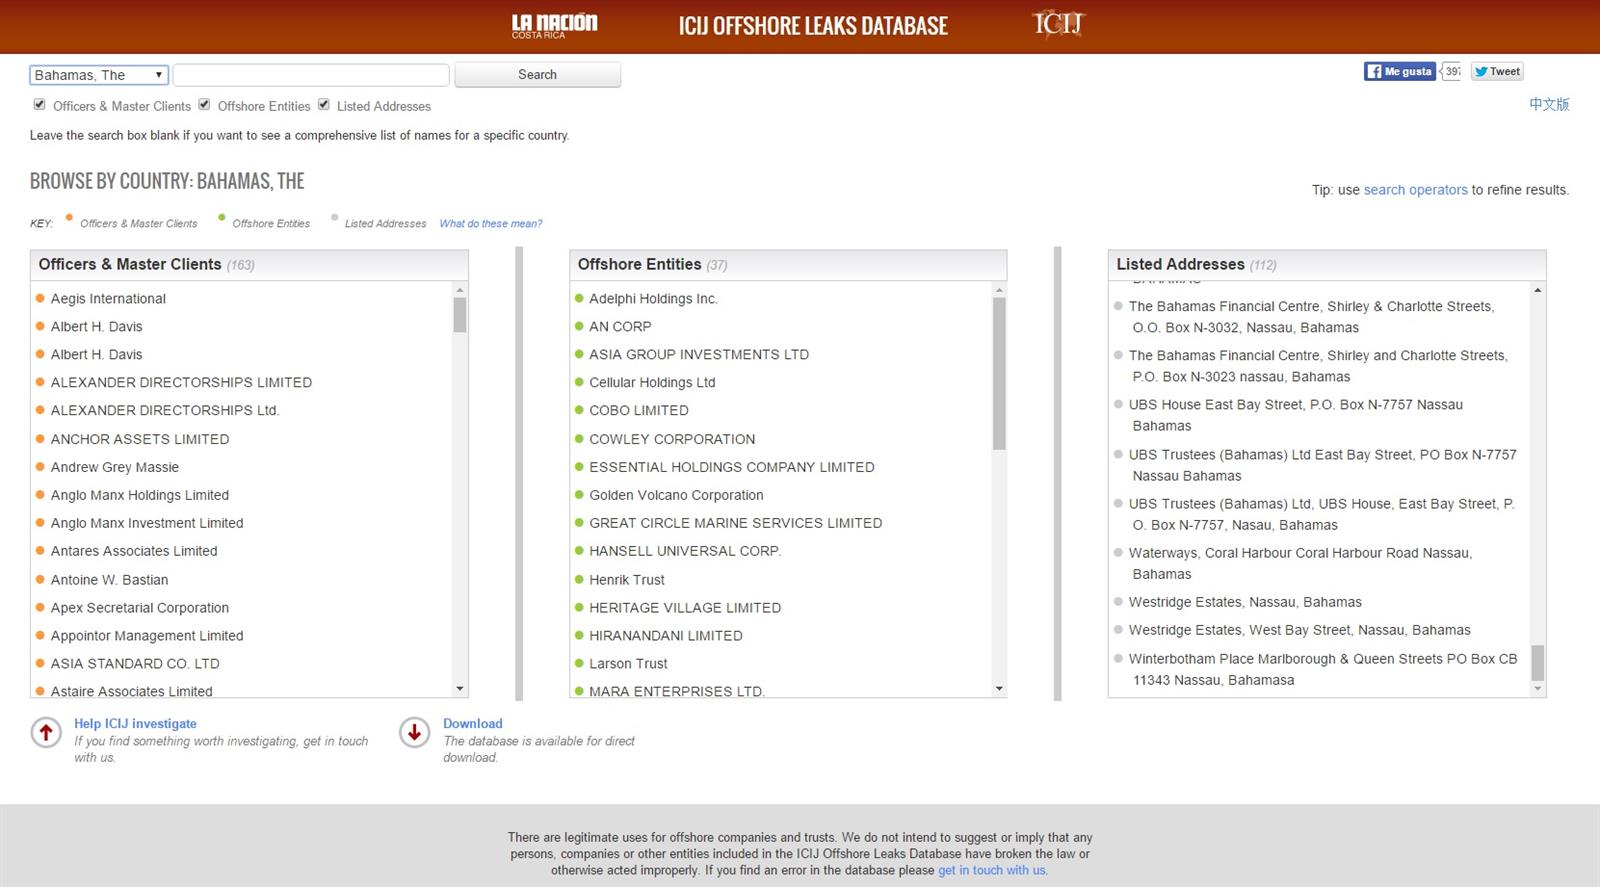Open the search operators link
The image size is (1600, 887).
1415,190
